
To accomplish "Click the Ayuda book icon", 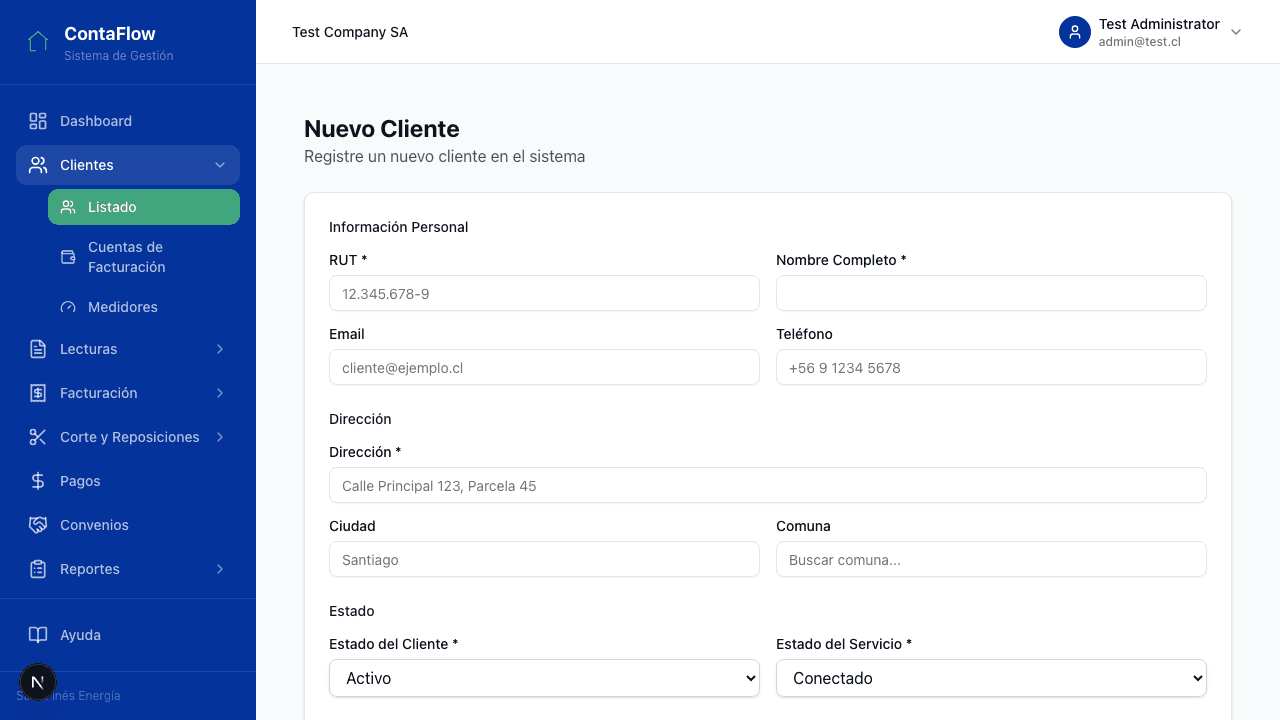I will click(x=38, y=635).
